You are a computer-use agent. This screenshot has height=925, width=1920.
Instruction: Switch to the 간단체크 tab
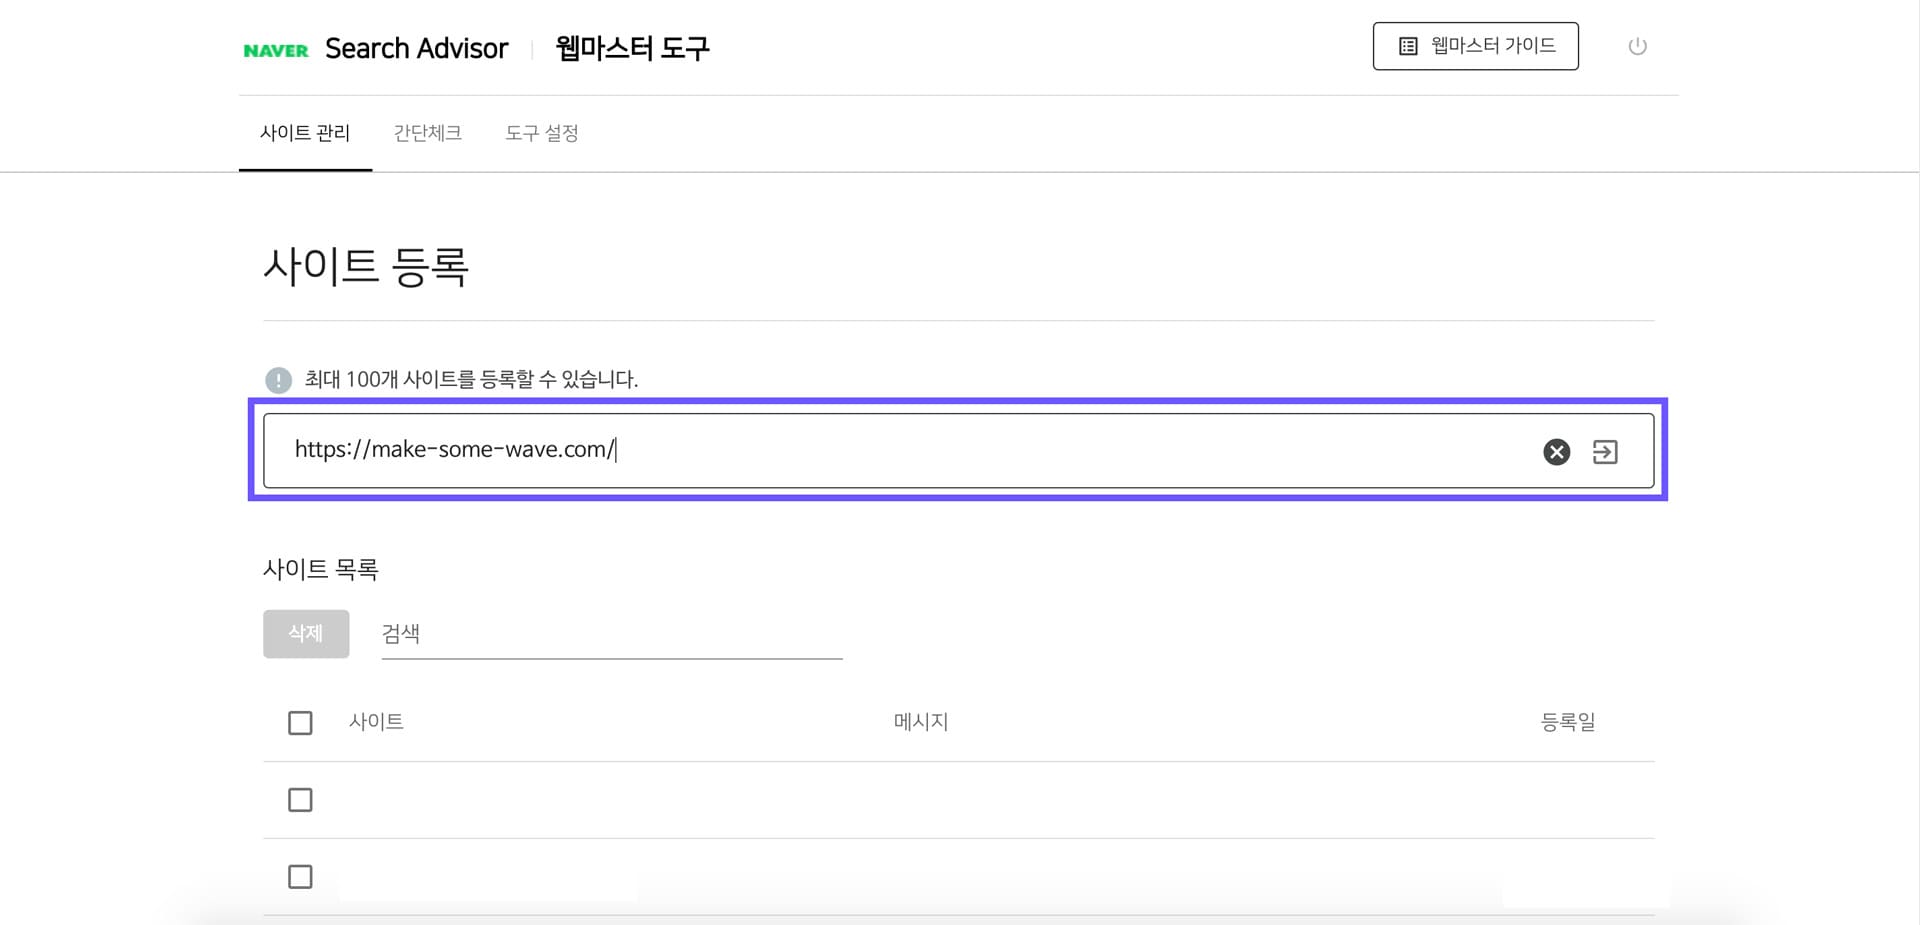427,133
